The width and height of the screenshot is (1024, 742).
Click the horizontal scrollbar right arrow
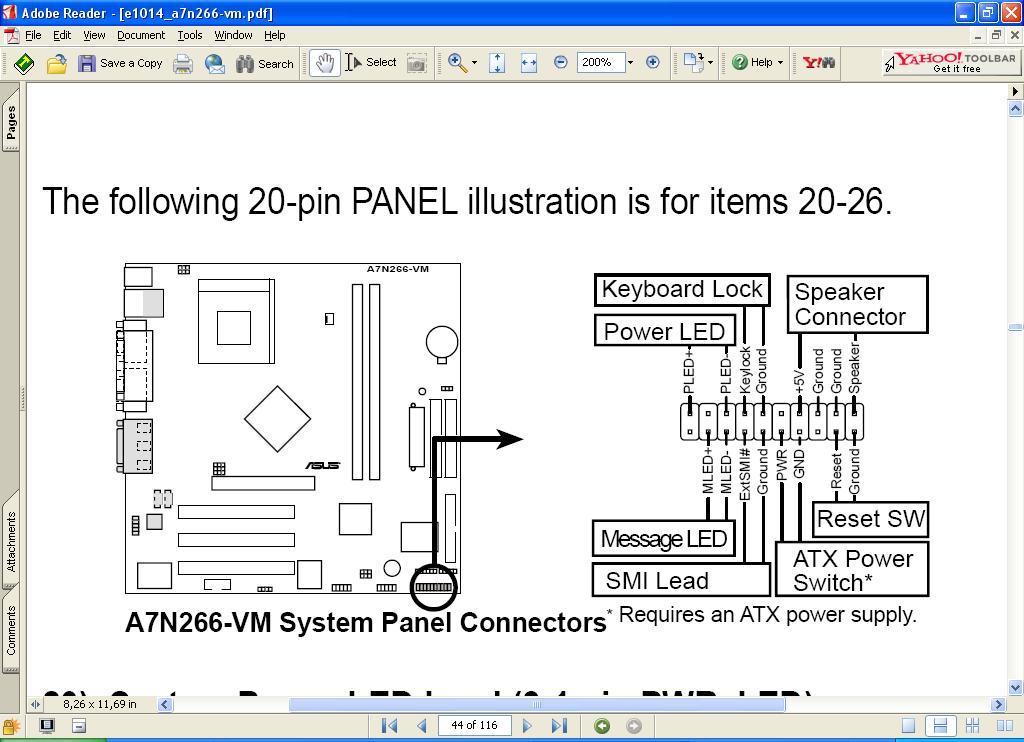pyautogui.click(x=997, y=704)
